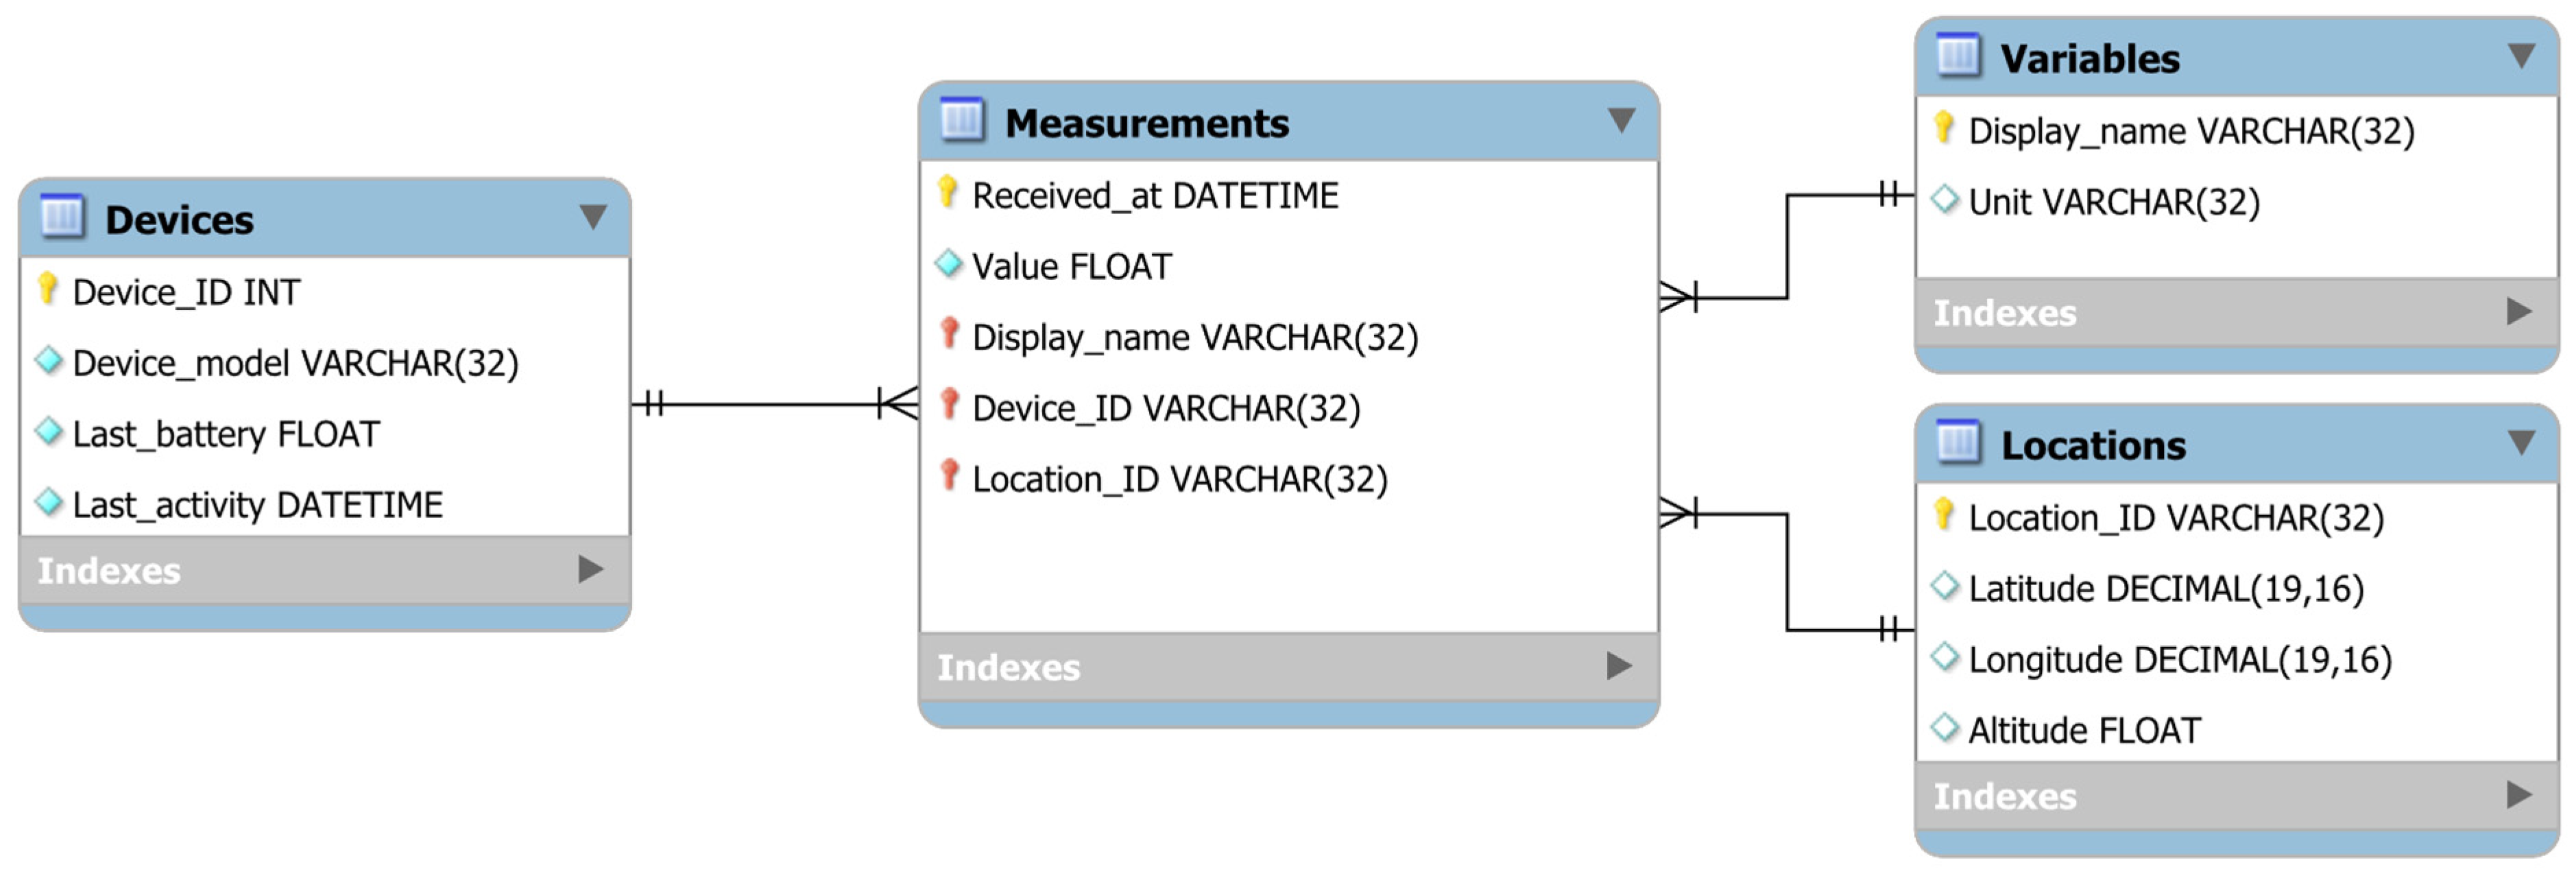Click the diamond icon beside Unit VARCHAR(32)
2576x876 pixels.
click(x=1944, y=200)
